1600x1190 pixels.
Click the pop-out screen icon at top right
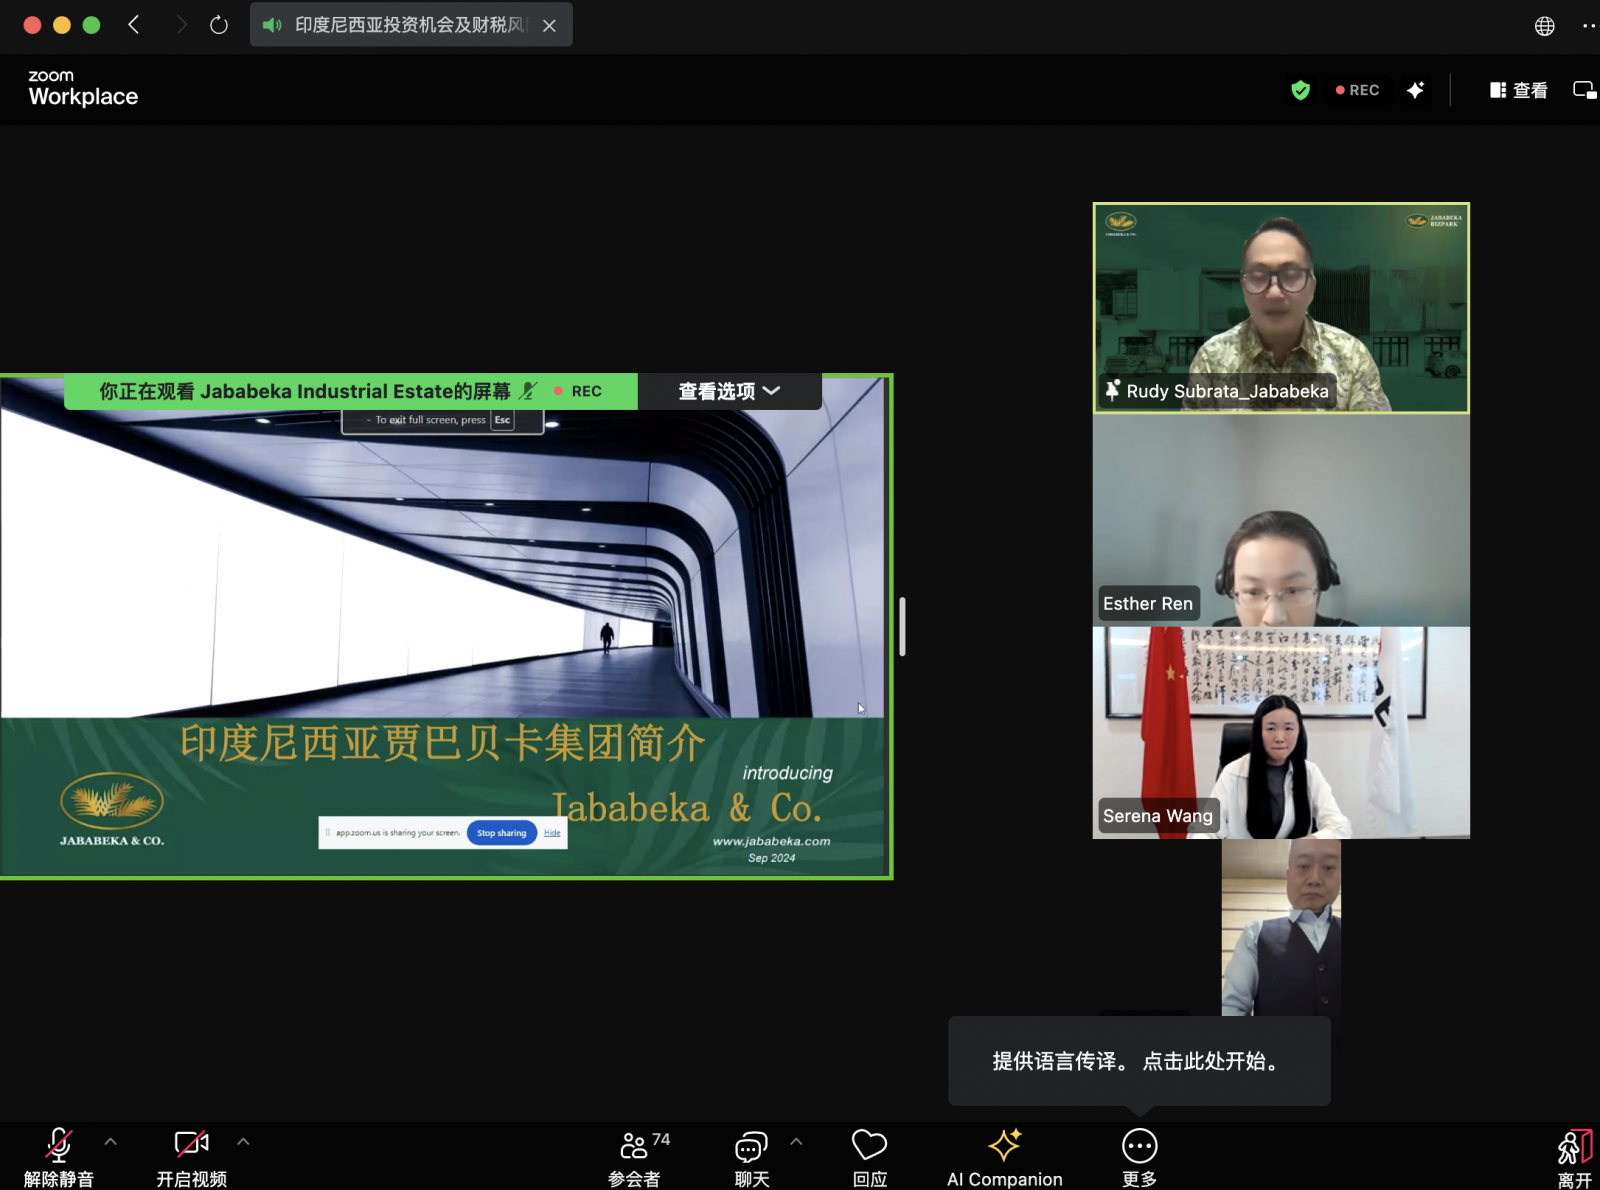pos(1584,90)
